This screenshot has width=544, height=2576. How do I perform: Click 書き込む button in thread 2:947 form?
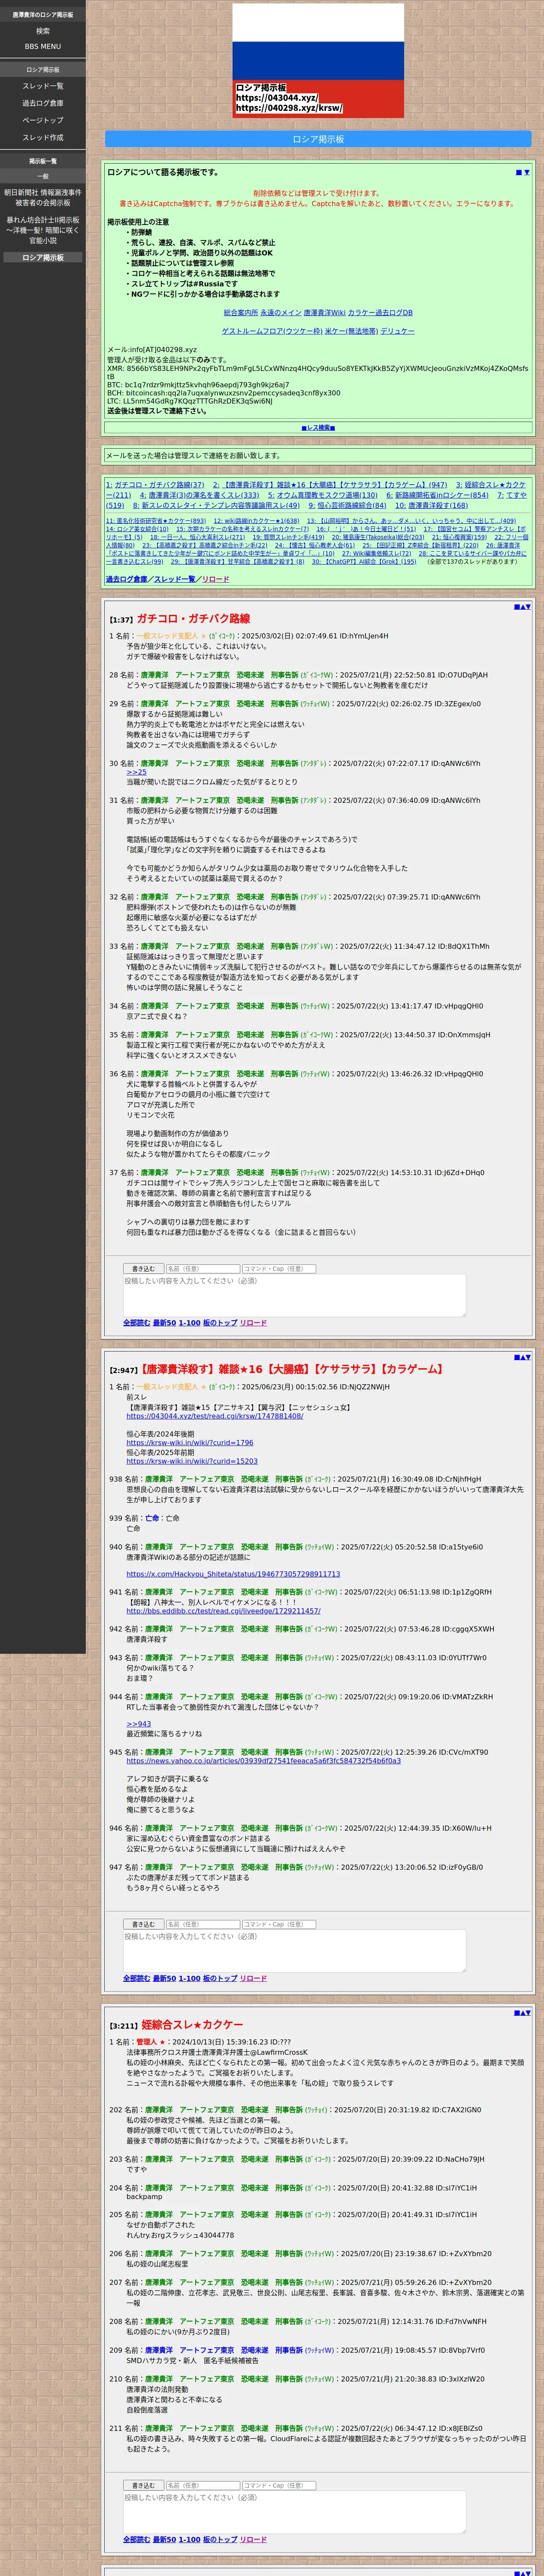pos(143,1924)
